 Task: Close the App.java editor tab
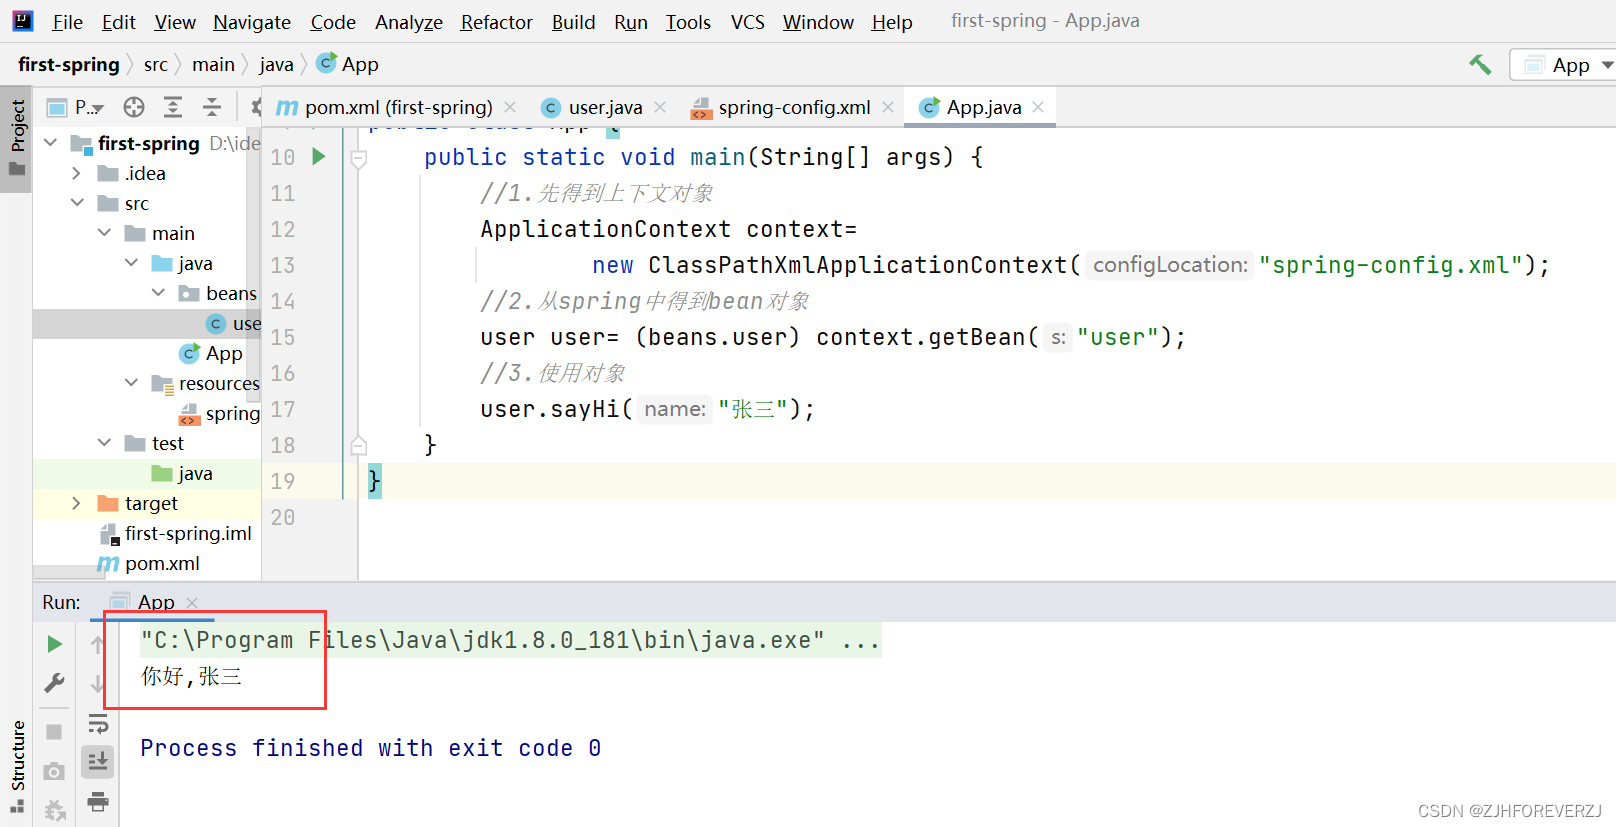(x=1039, y=107)
